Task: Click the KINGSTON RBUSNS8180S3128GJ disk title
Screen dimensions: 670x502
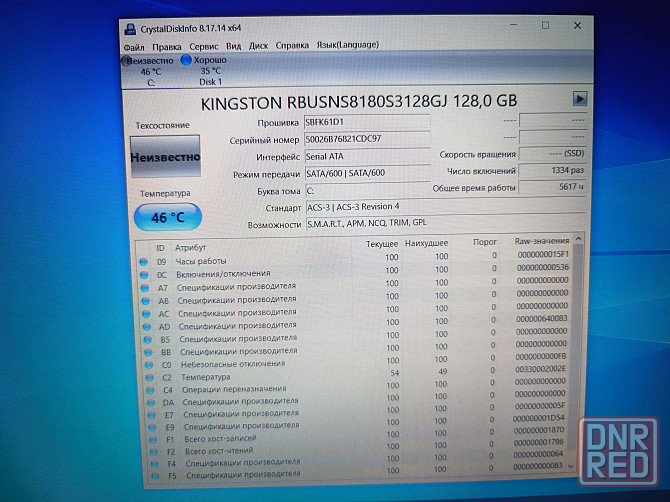Action: point(359,103)
